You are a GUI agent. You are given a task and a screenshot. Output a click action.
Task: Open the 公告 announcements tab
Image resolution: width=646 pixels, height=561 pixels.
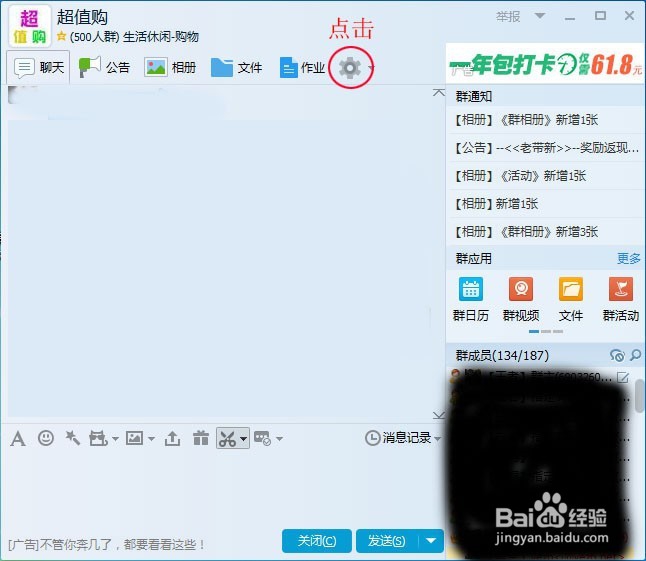click(x=105, y=67)
